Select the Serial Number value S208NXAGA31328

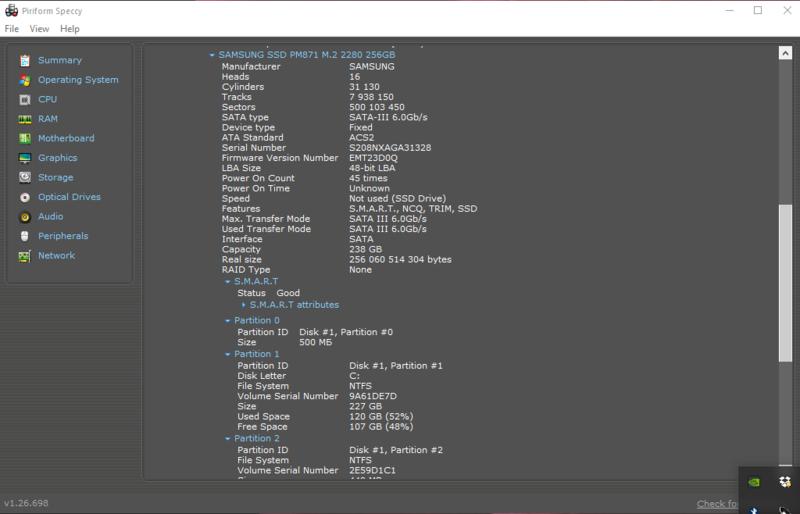tap(390, 148)
